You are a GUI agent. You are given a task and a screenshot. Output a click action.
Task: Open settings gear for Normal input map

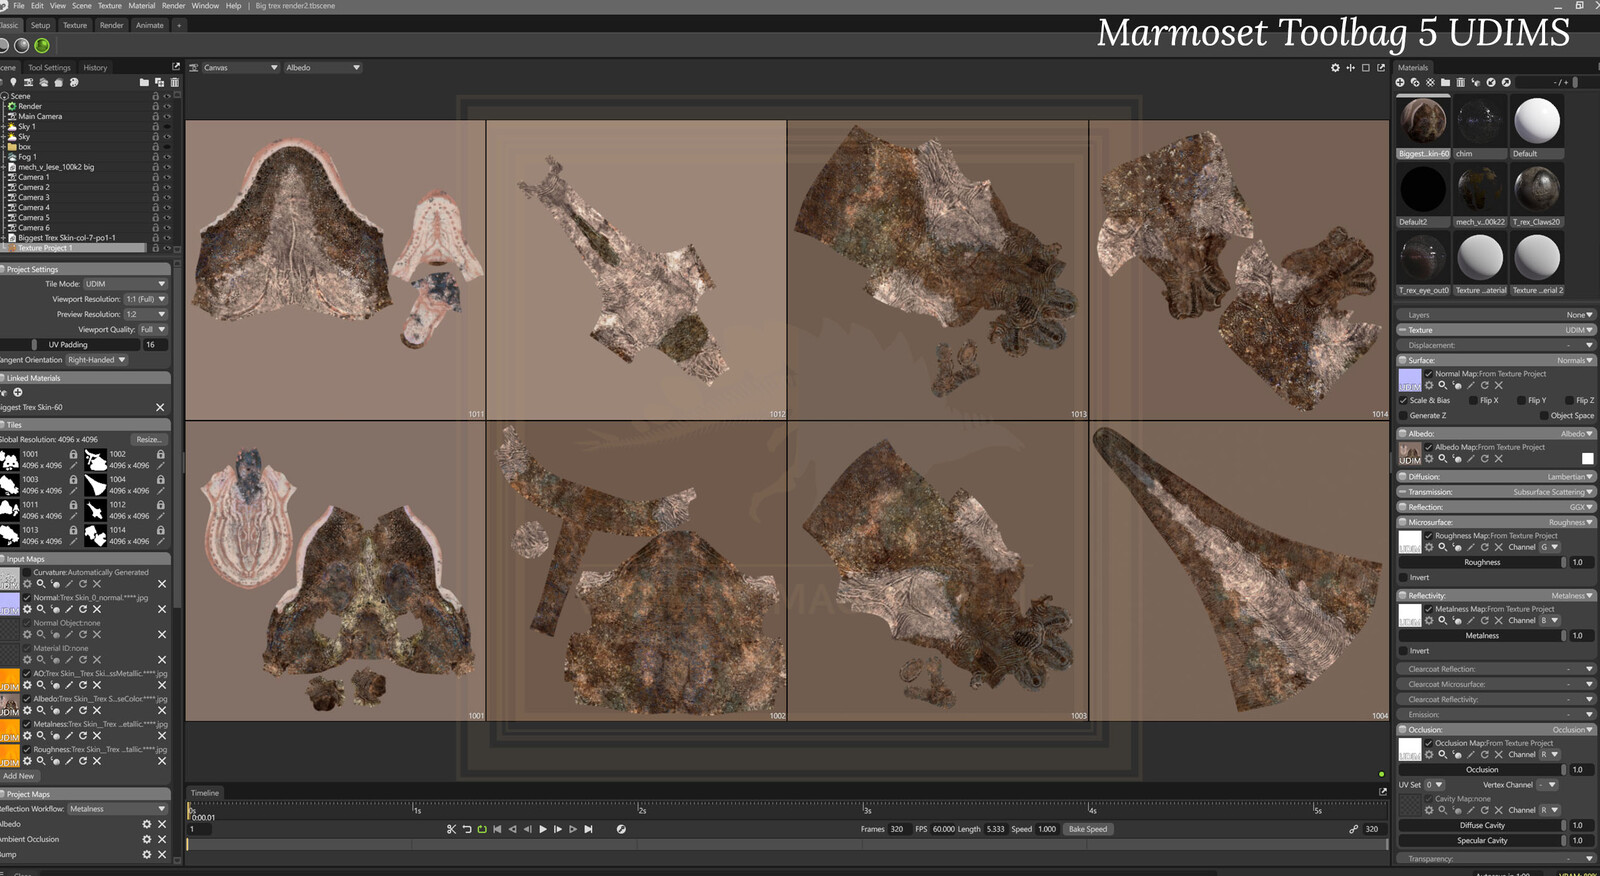point(27,610)
